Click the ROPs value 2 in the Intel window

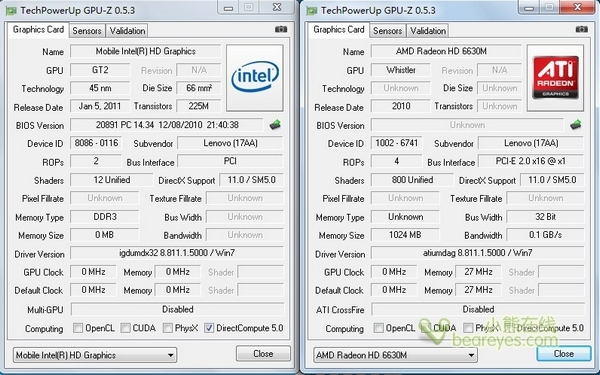click(96, 161)
